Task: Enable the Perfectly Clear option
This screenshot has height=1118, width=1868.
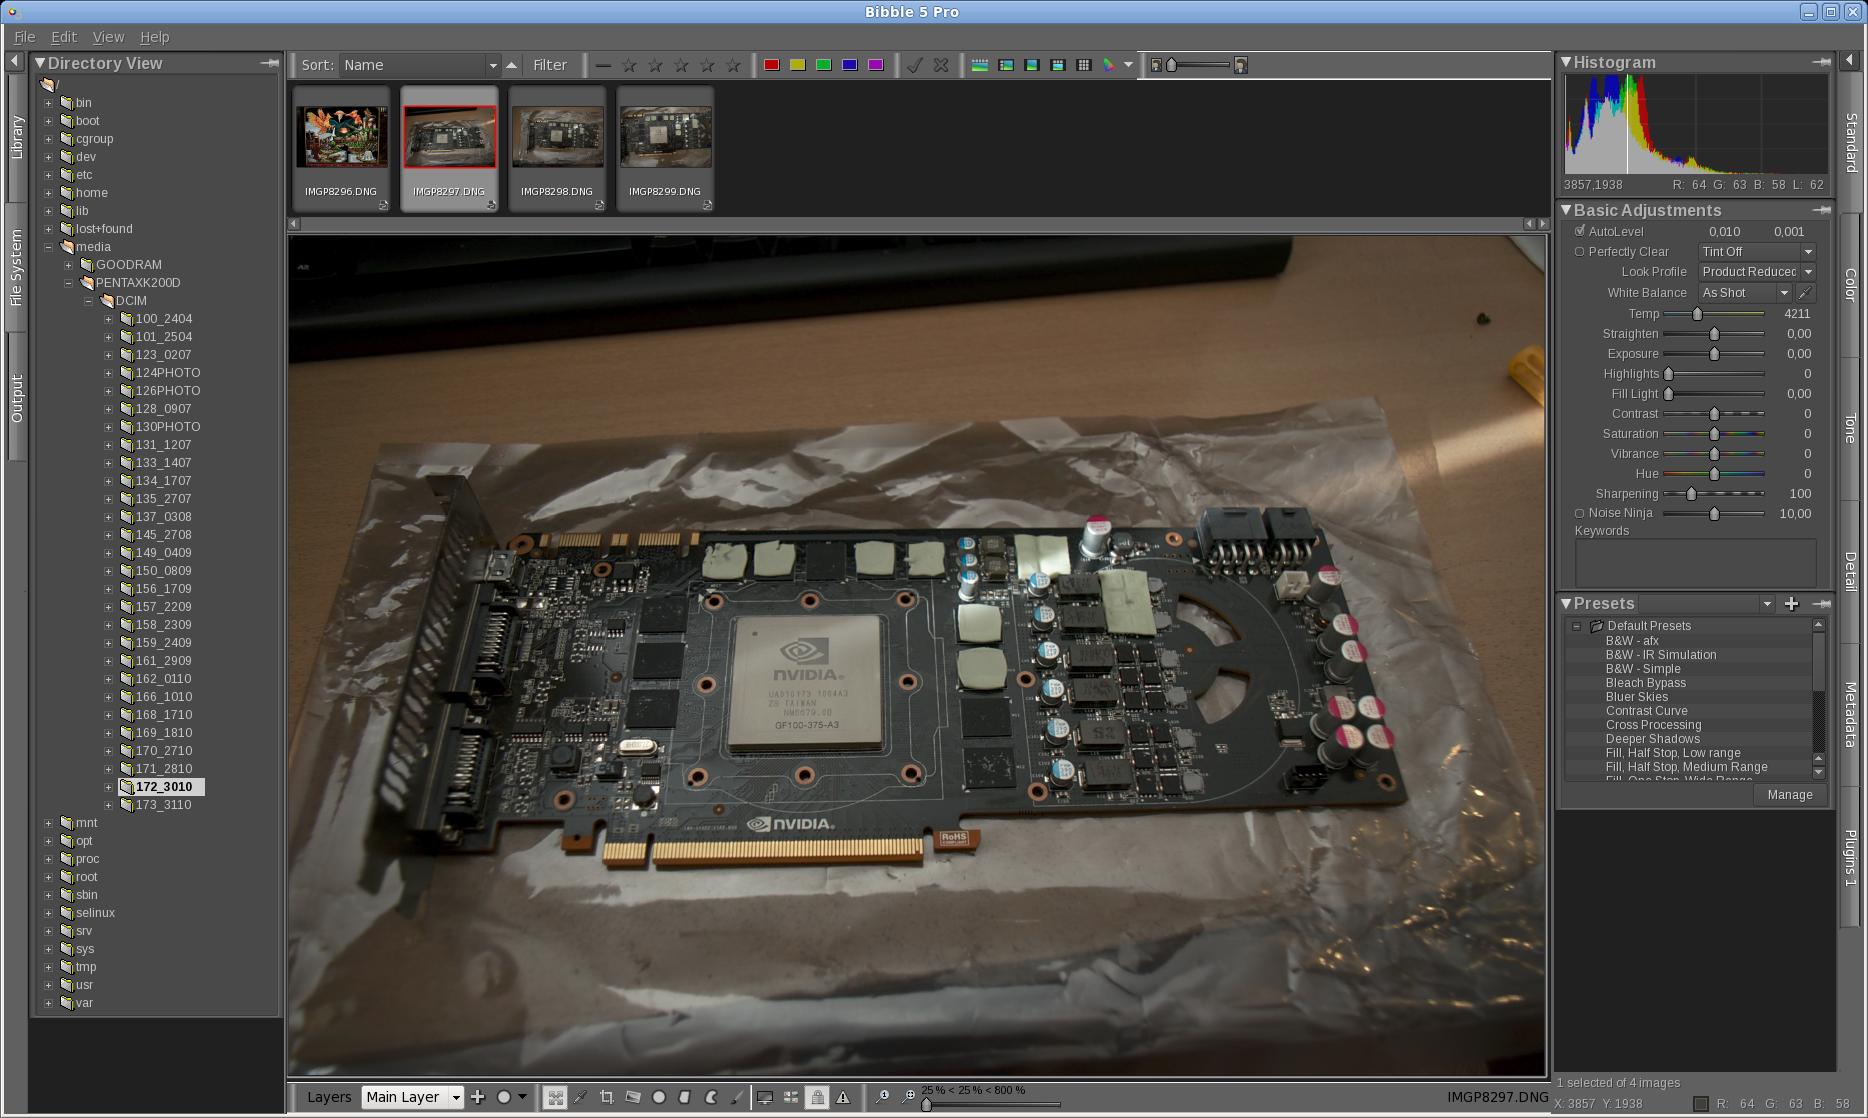Action: click(1580, 252)
